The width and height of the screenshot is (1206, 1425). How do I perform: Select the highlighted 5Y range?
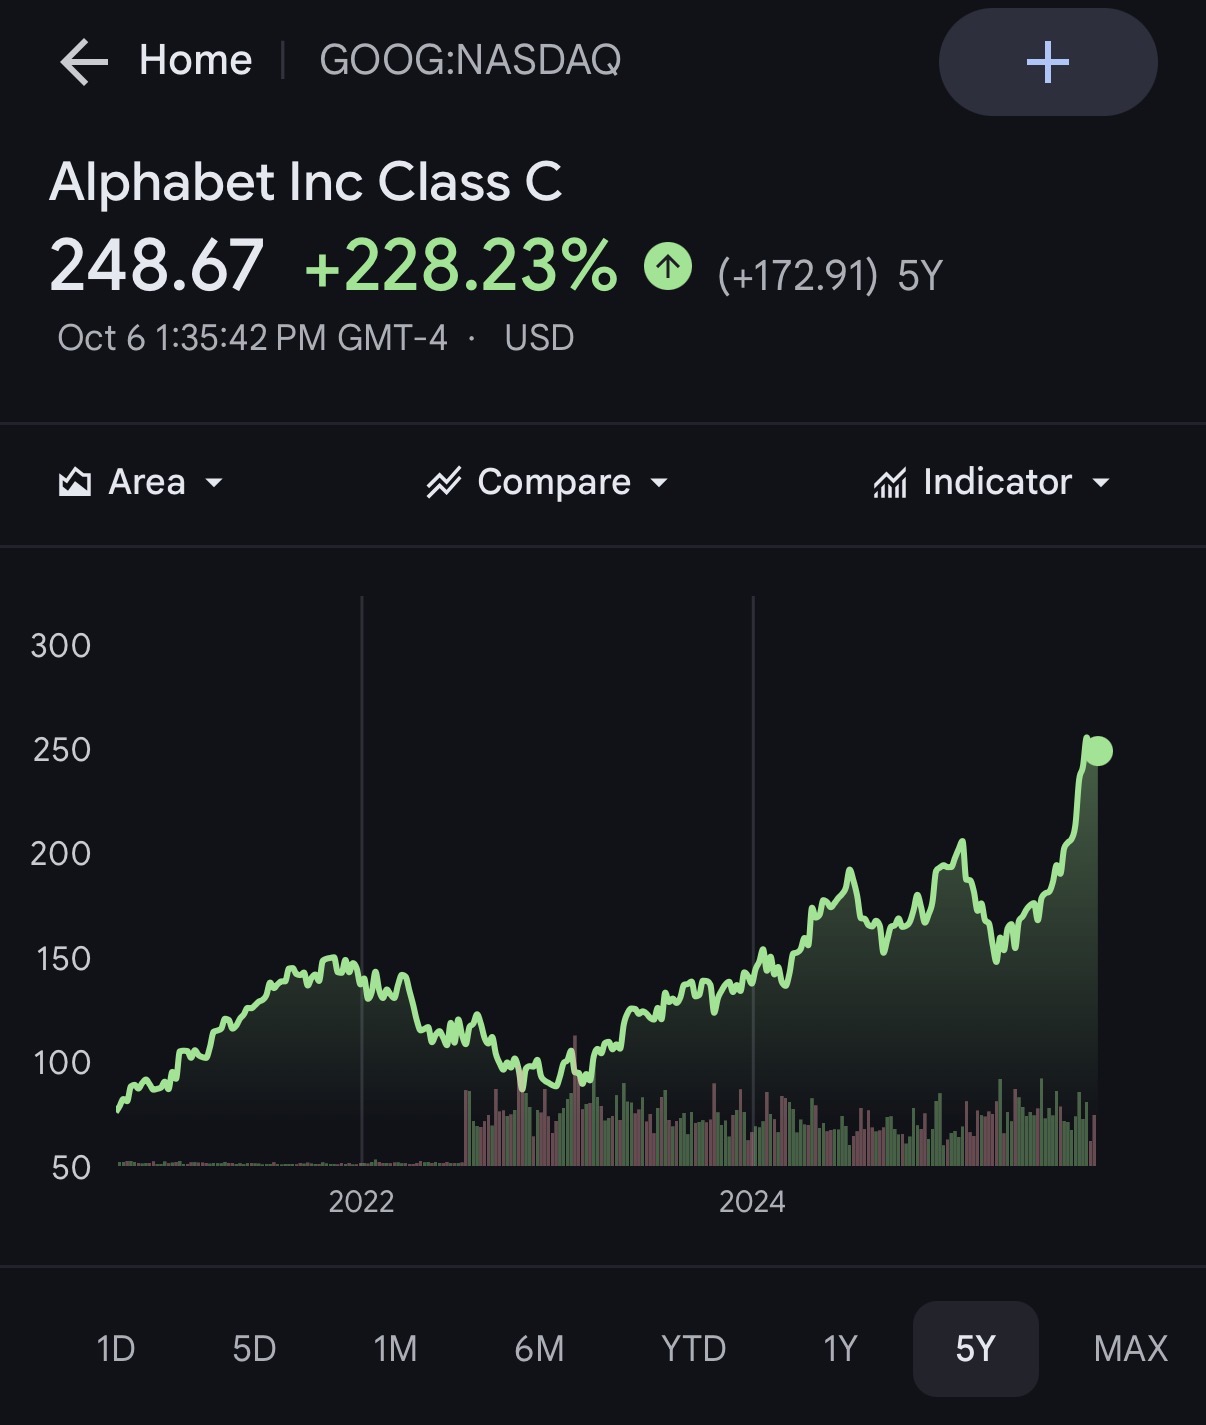point(975,1348)
